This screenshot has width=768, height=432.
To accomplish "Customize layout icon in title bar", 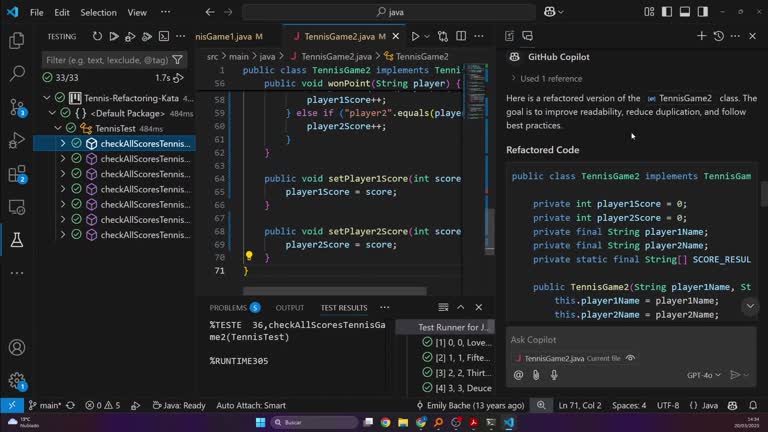I will pos(649,12).
